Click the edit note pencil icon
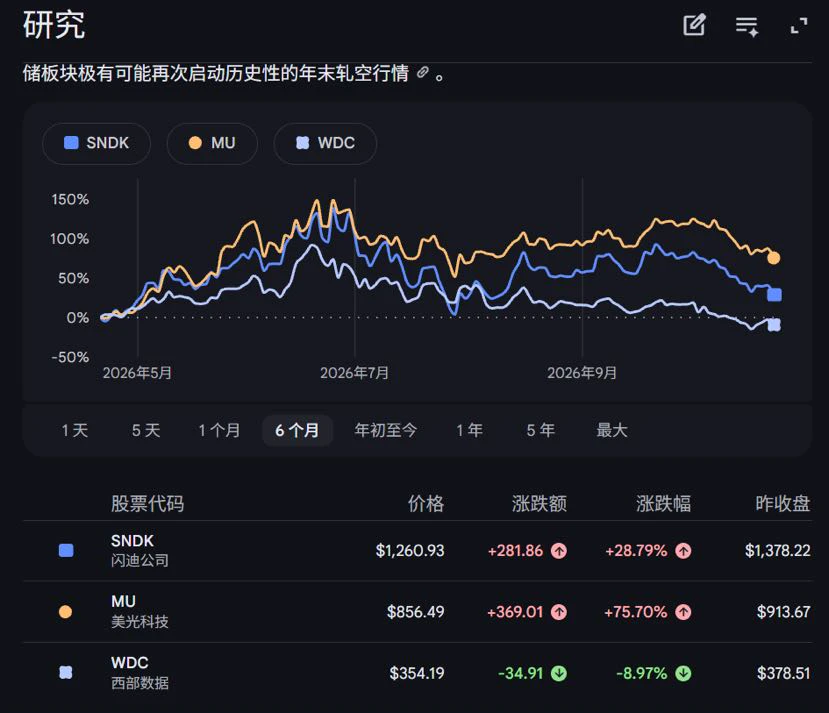The image size is (829, 713). click(694, 25)
